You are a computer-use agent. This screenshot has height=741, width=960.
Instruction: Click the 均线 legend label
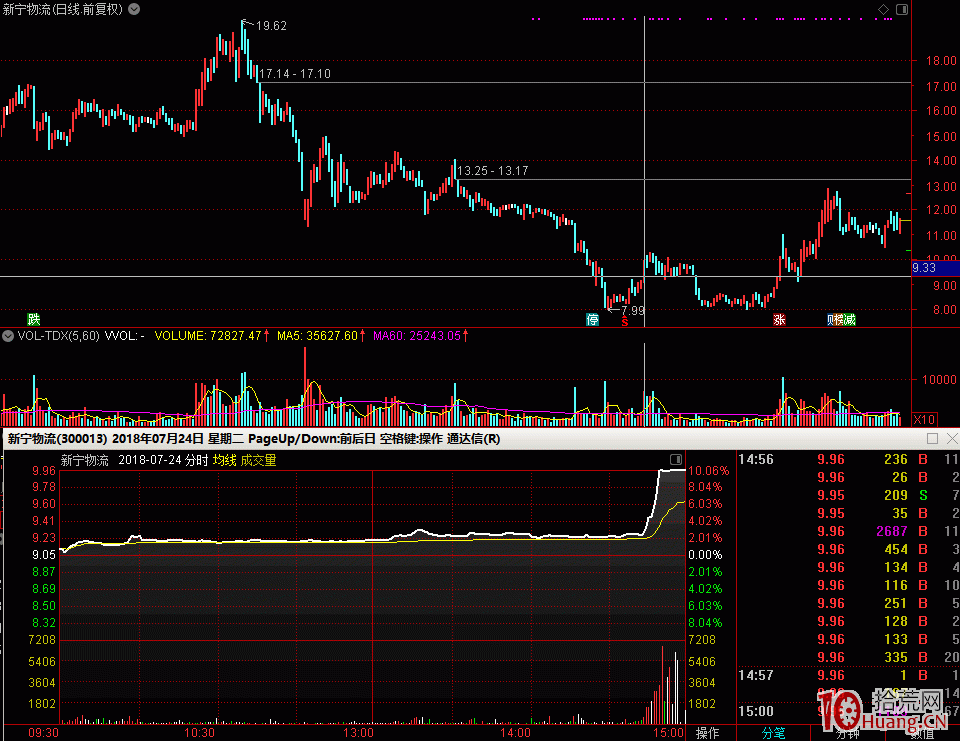pyautogui.click(x=224, y=461)
